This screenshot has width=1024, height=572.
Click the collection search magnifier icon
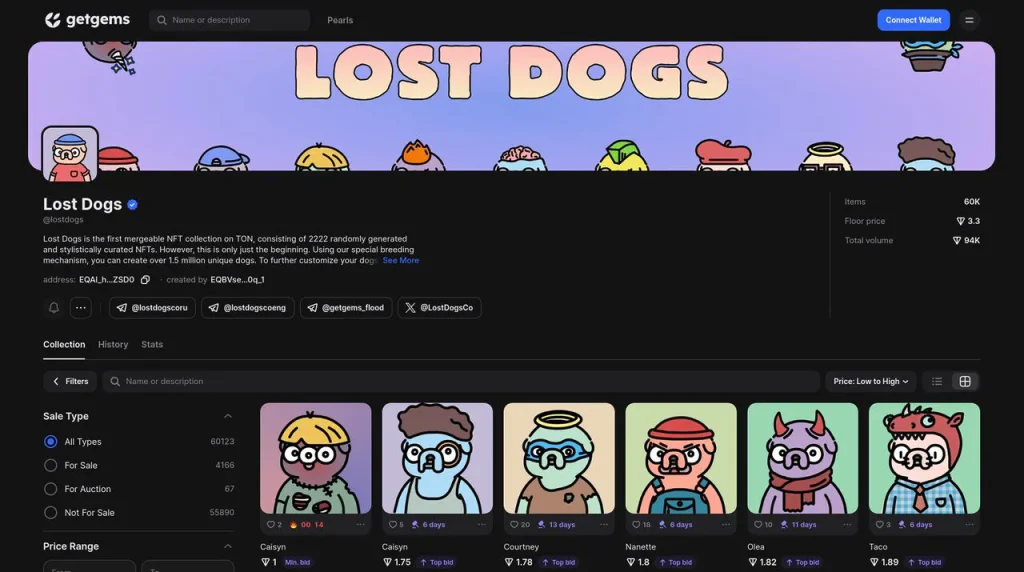115,381
